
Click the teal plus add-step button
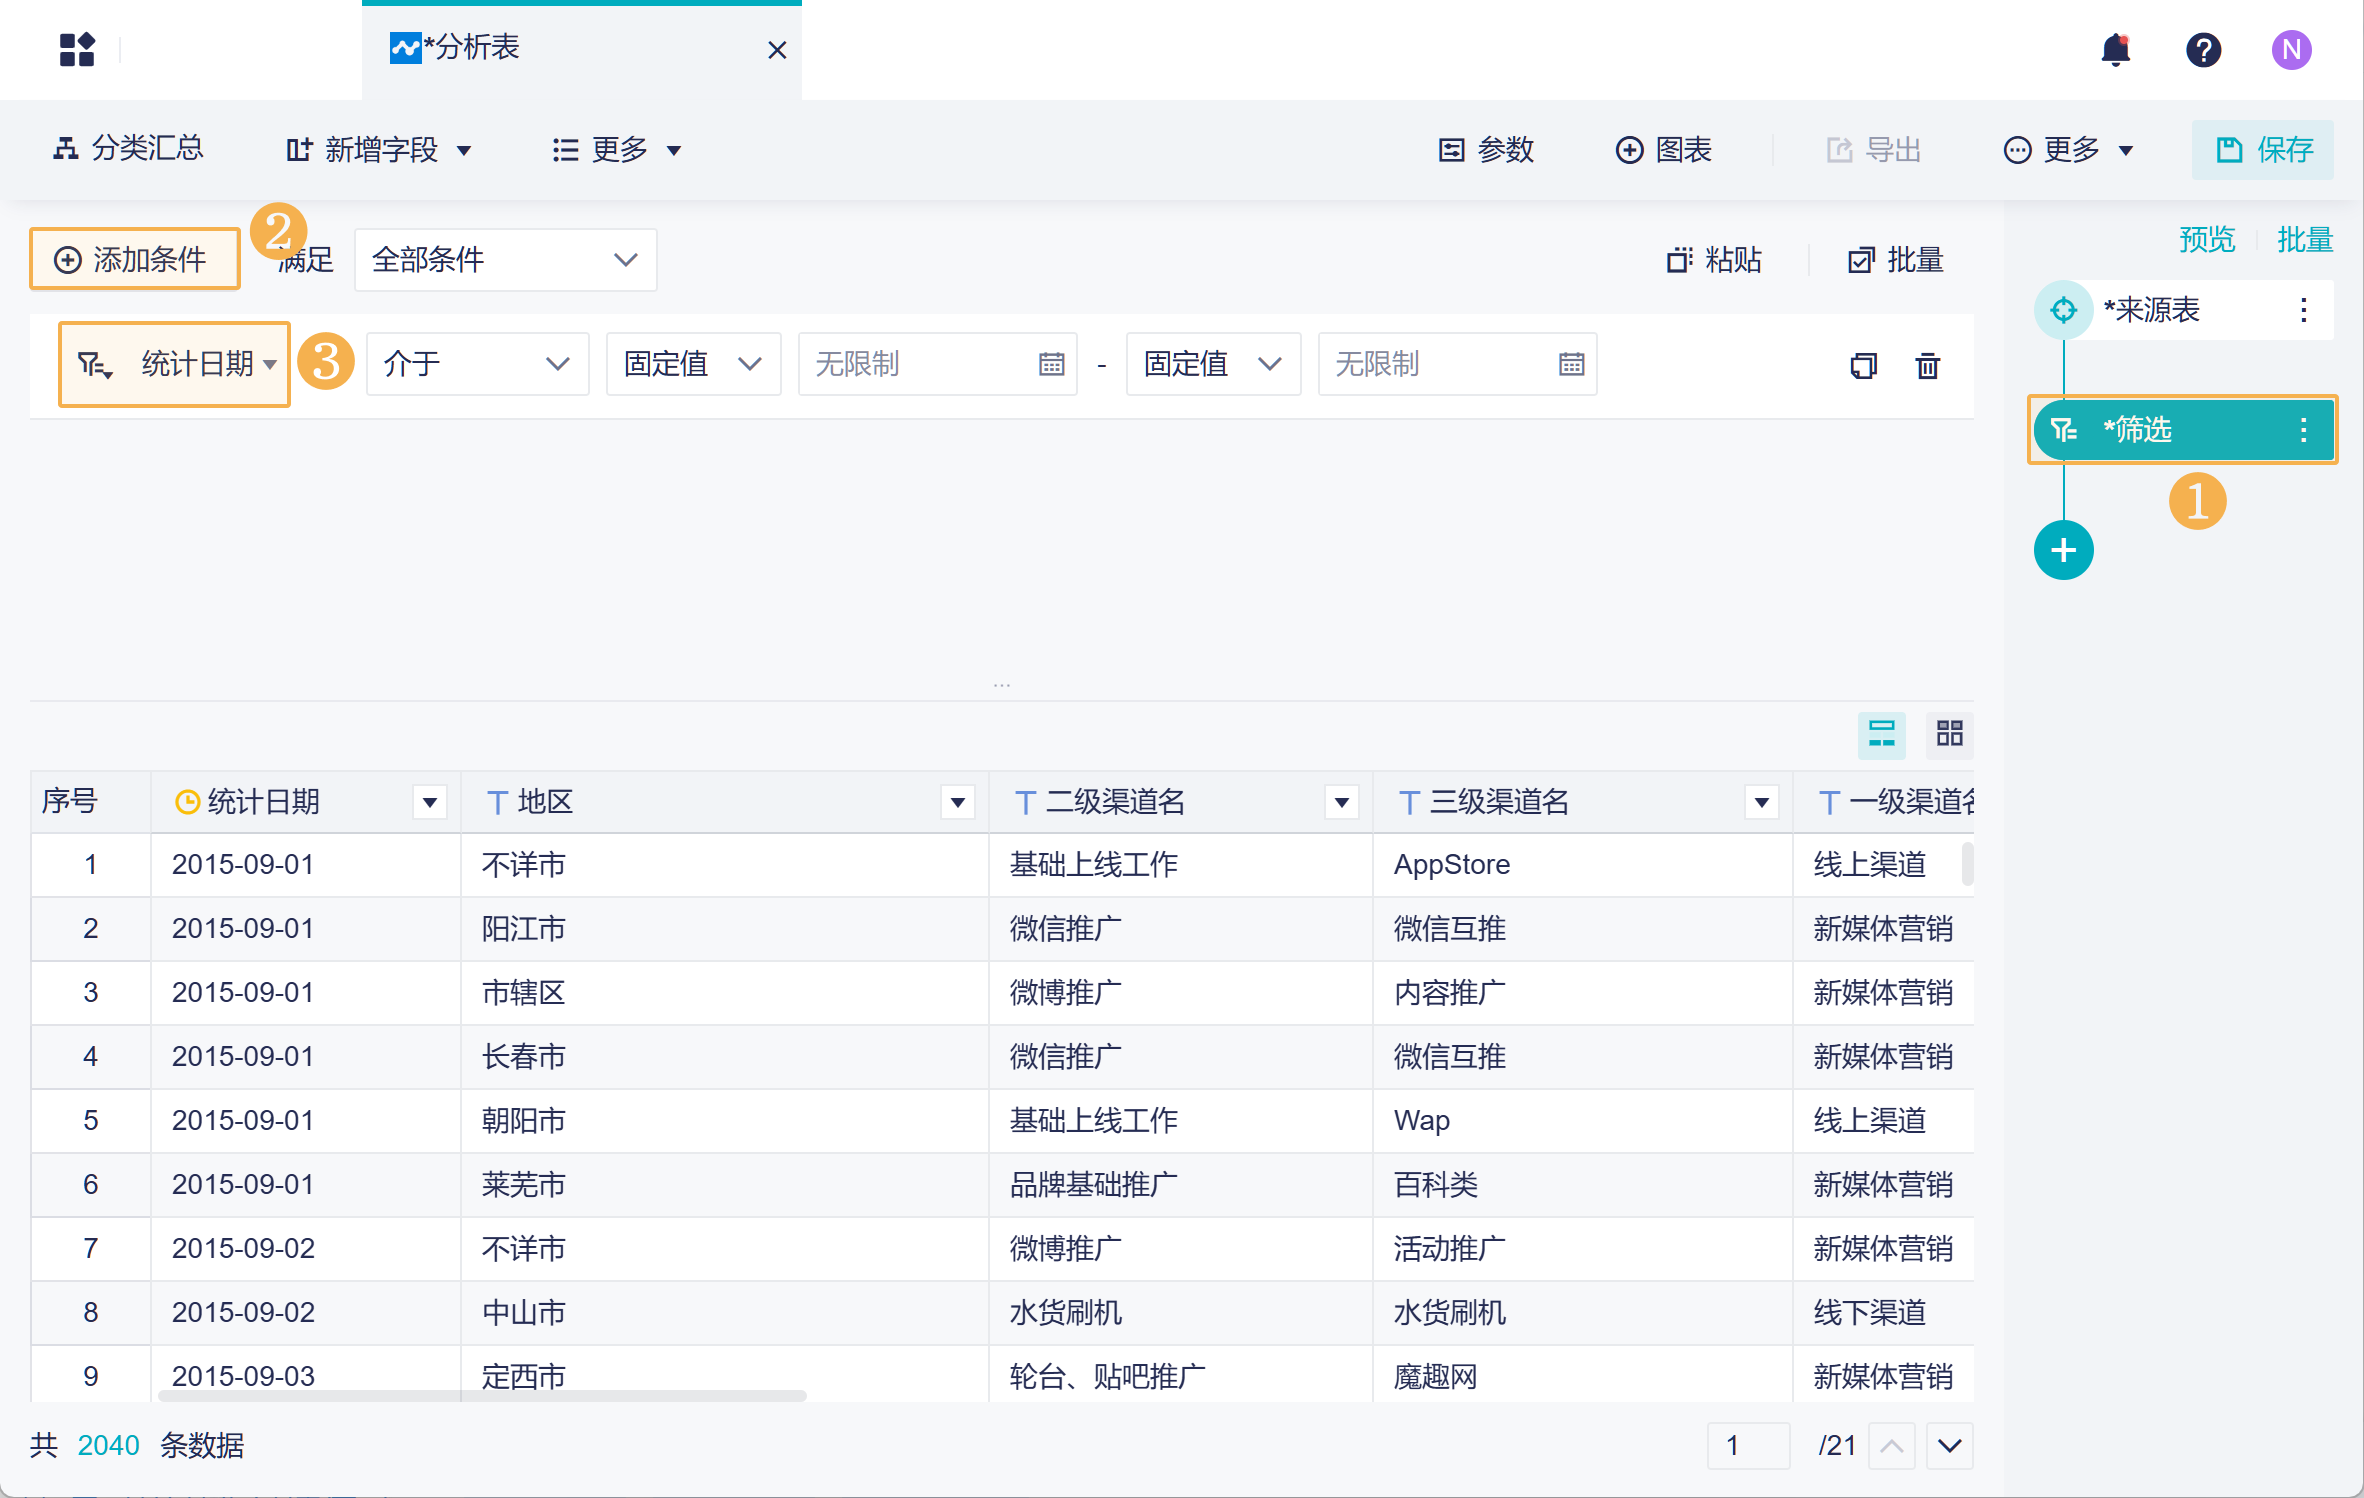(x=2063, y=550)
